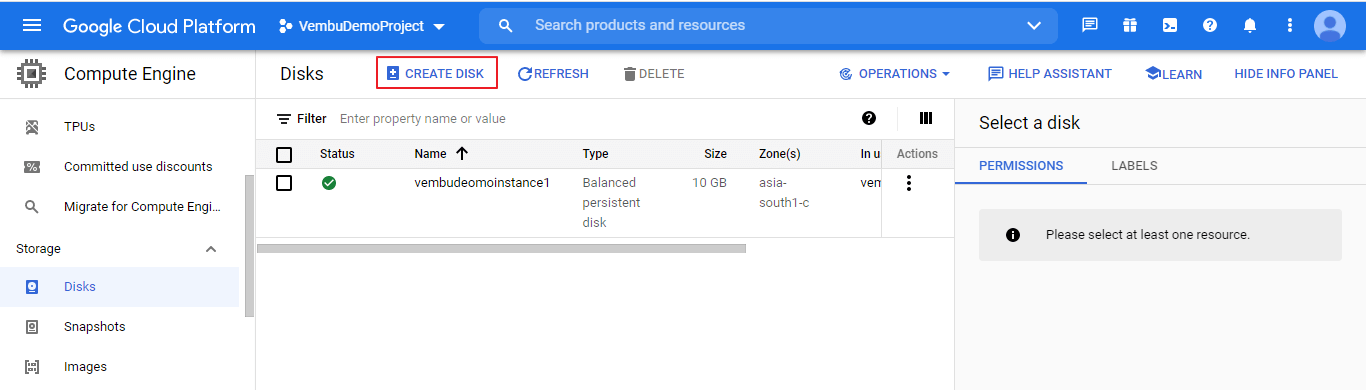Open Images in the sidebar
Viewport: 1366px width, 390px height.
(85, 367)
